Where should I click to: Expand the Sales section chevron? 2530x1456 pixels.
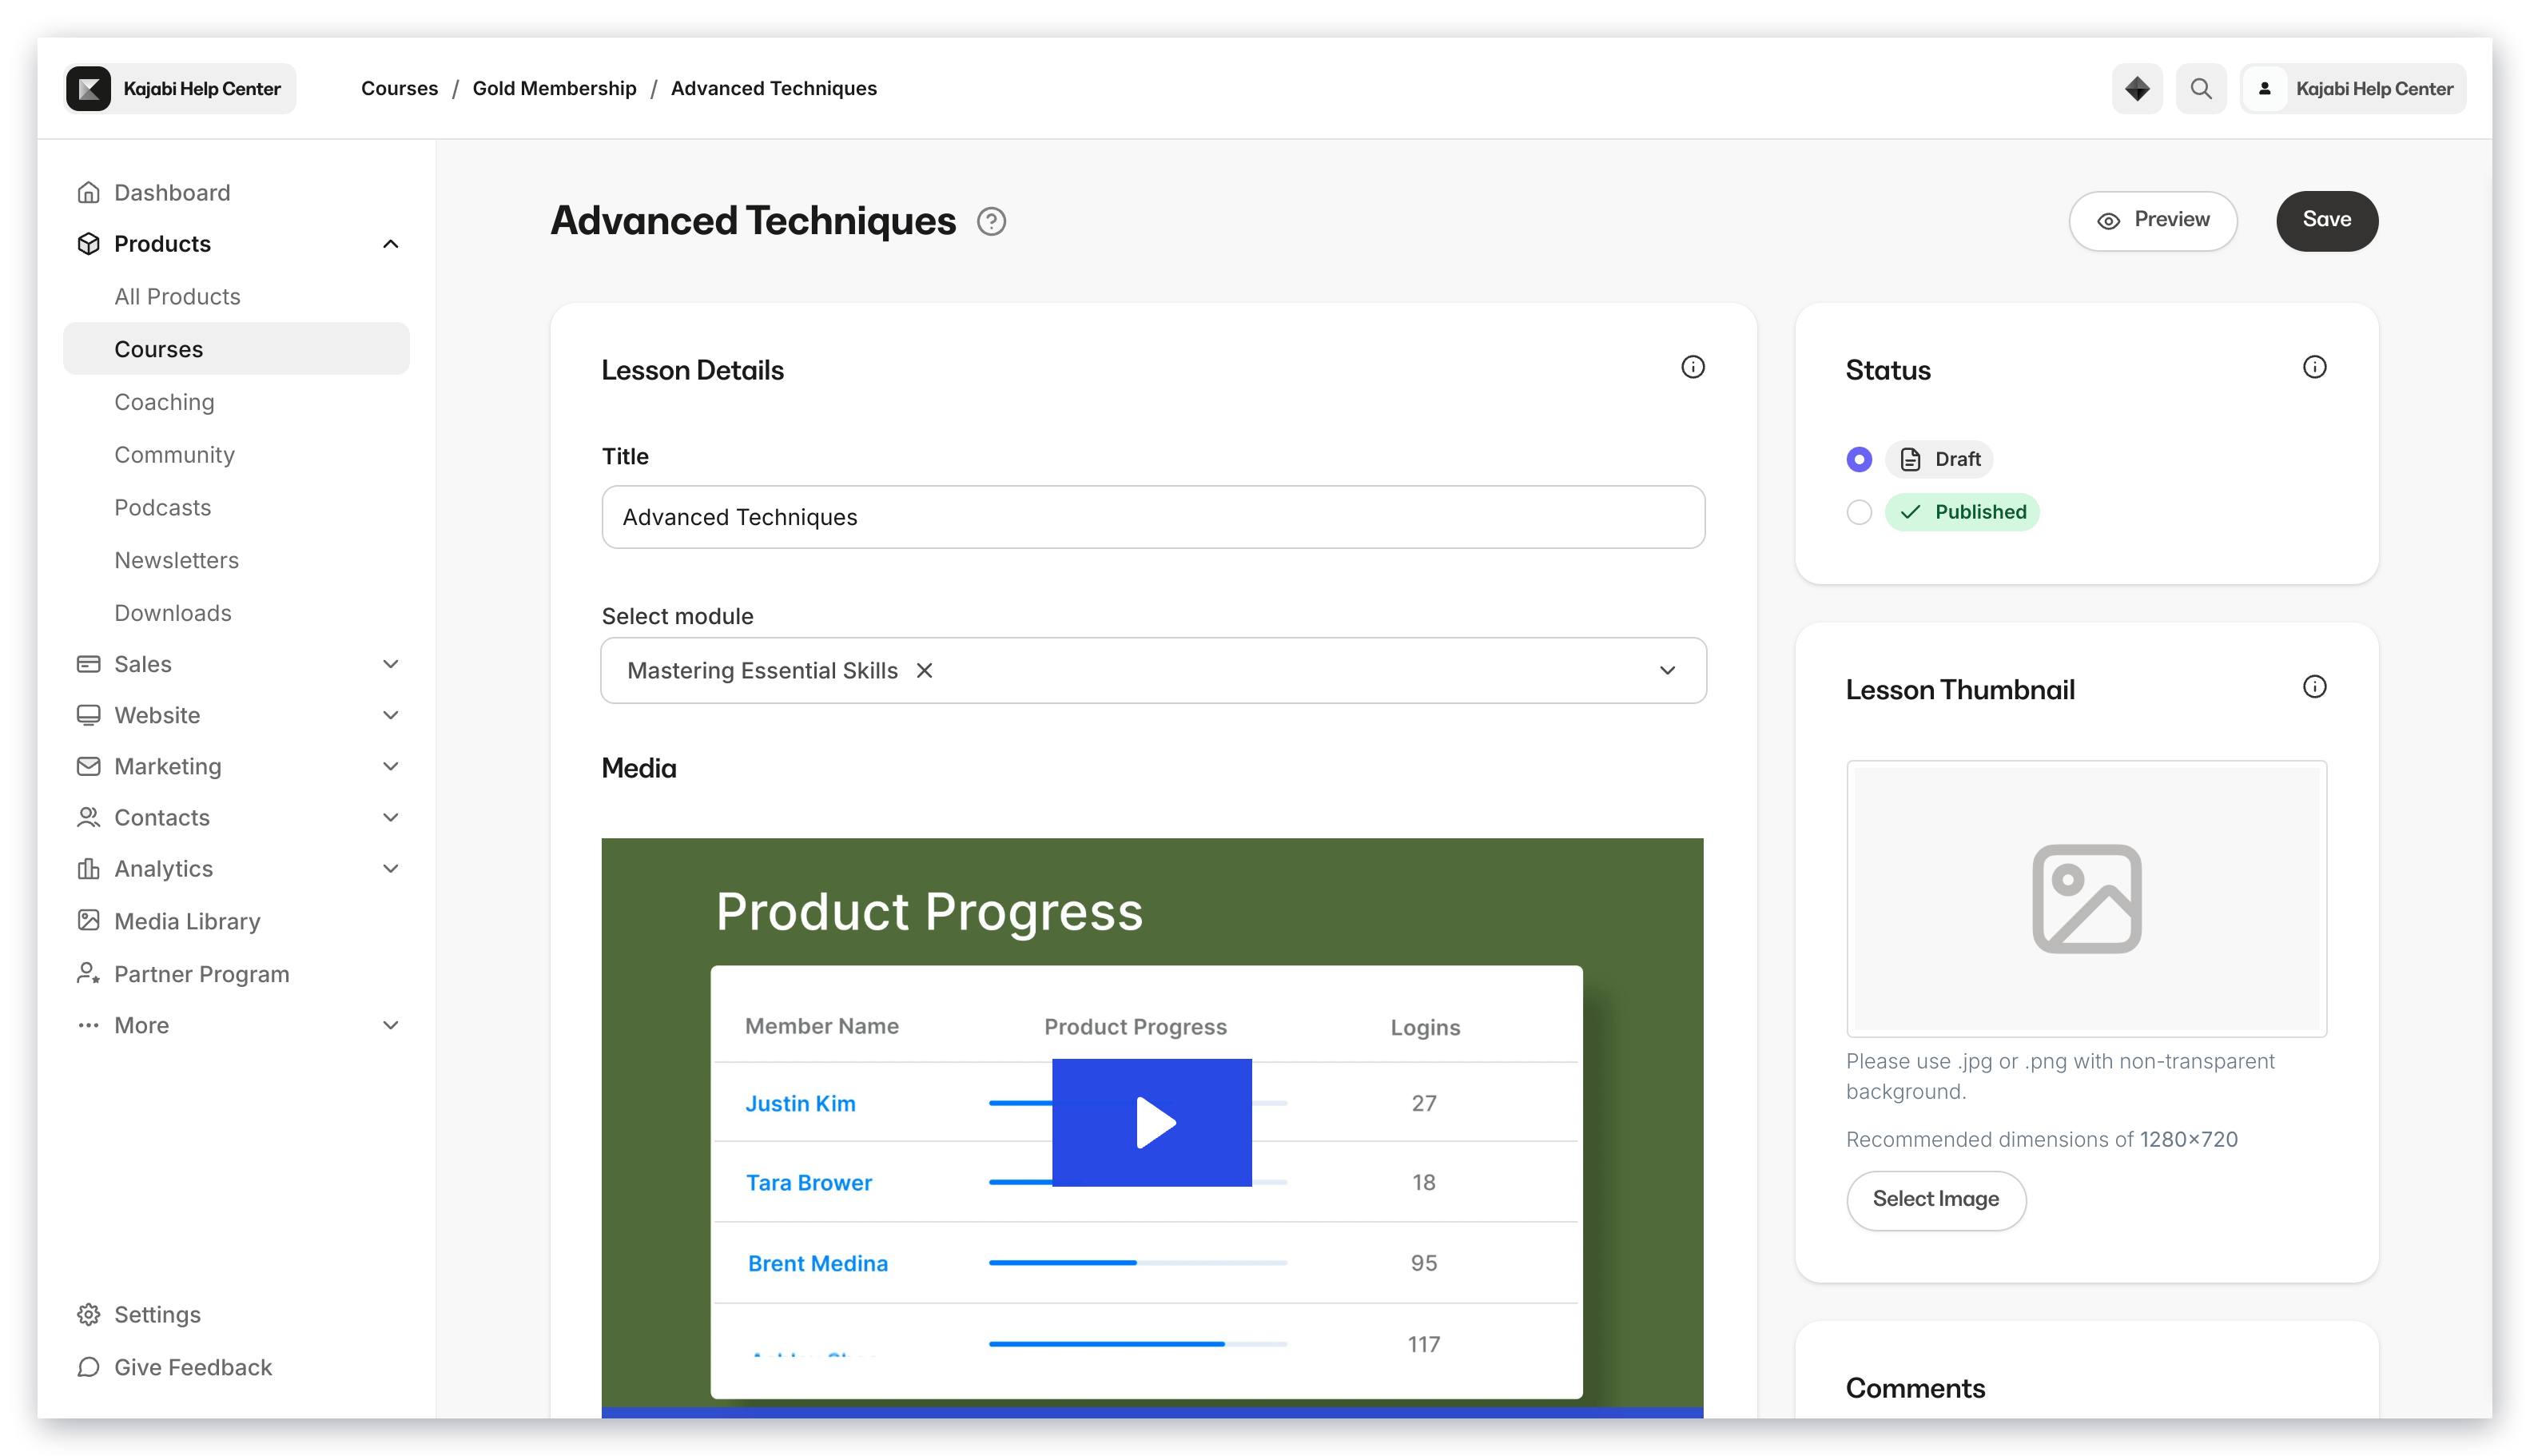click(x=390, y=664)
